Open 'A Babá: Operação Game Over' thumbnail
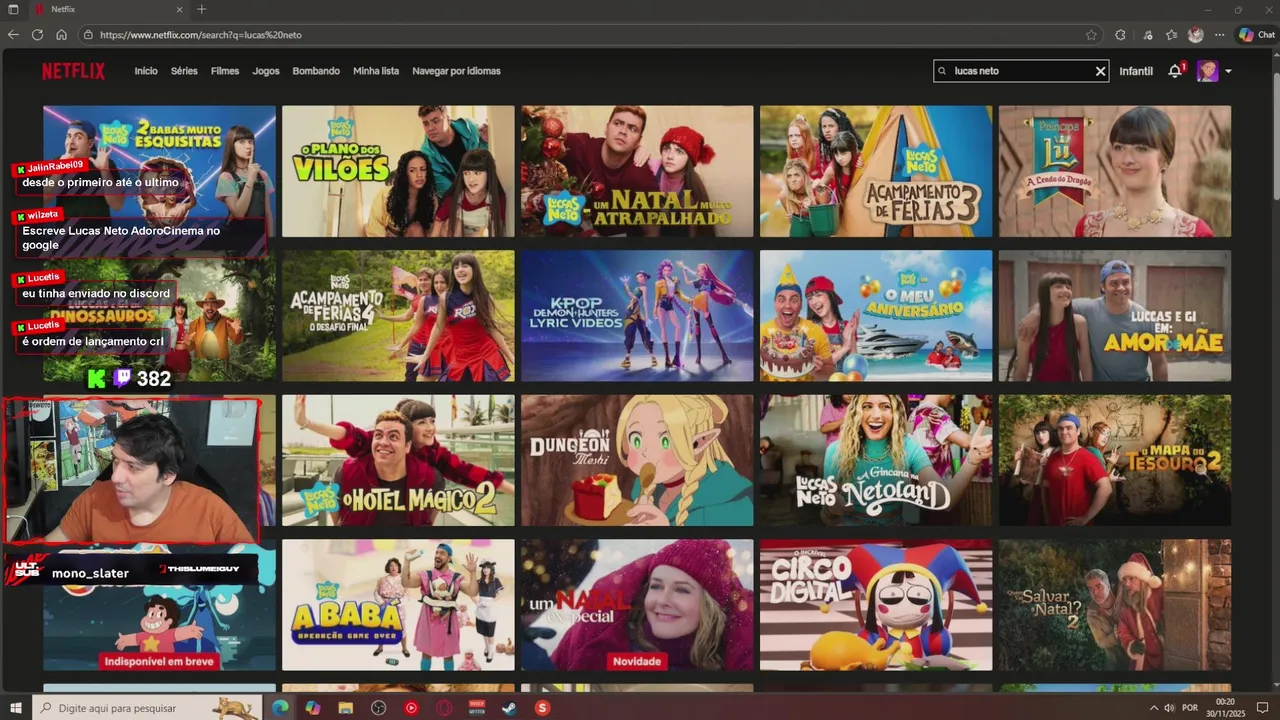The width and height of the screenshot is (1280, 720). click(x=398, y=605)
